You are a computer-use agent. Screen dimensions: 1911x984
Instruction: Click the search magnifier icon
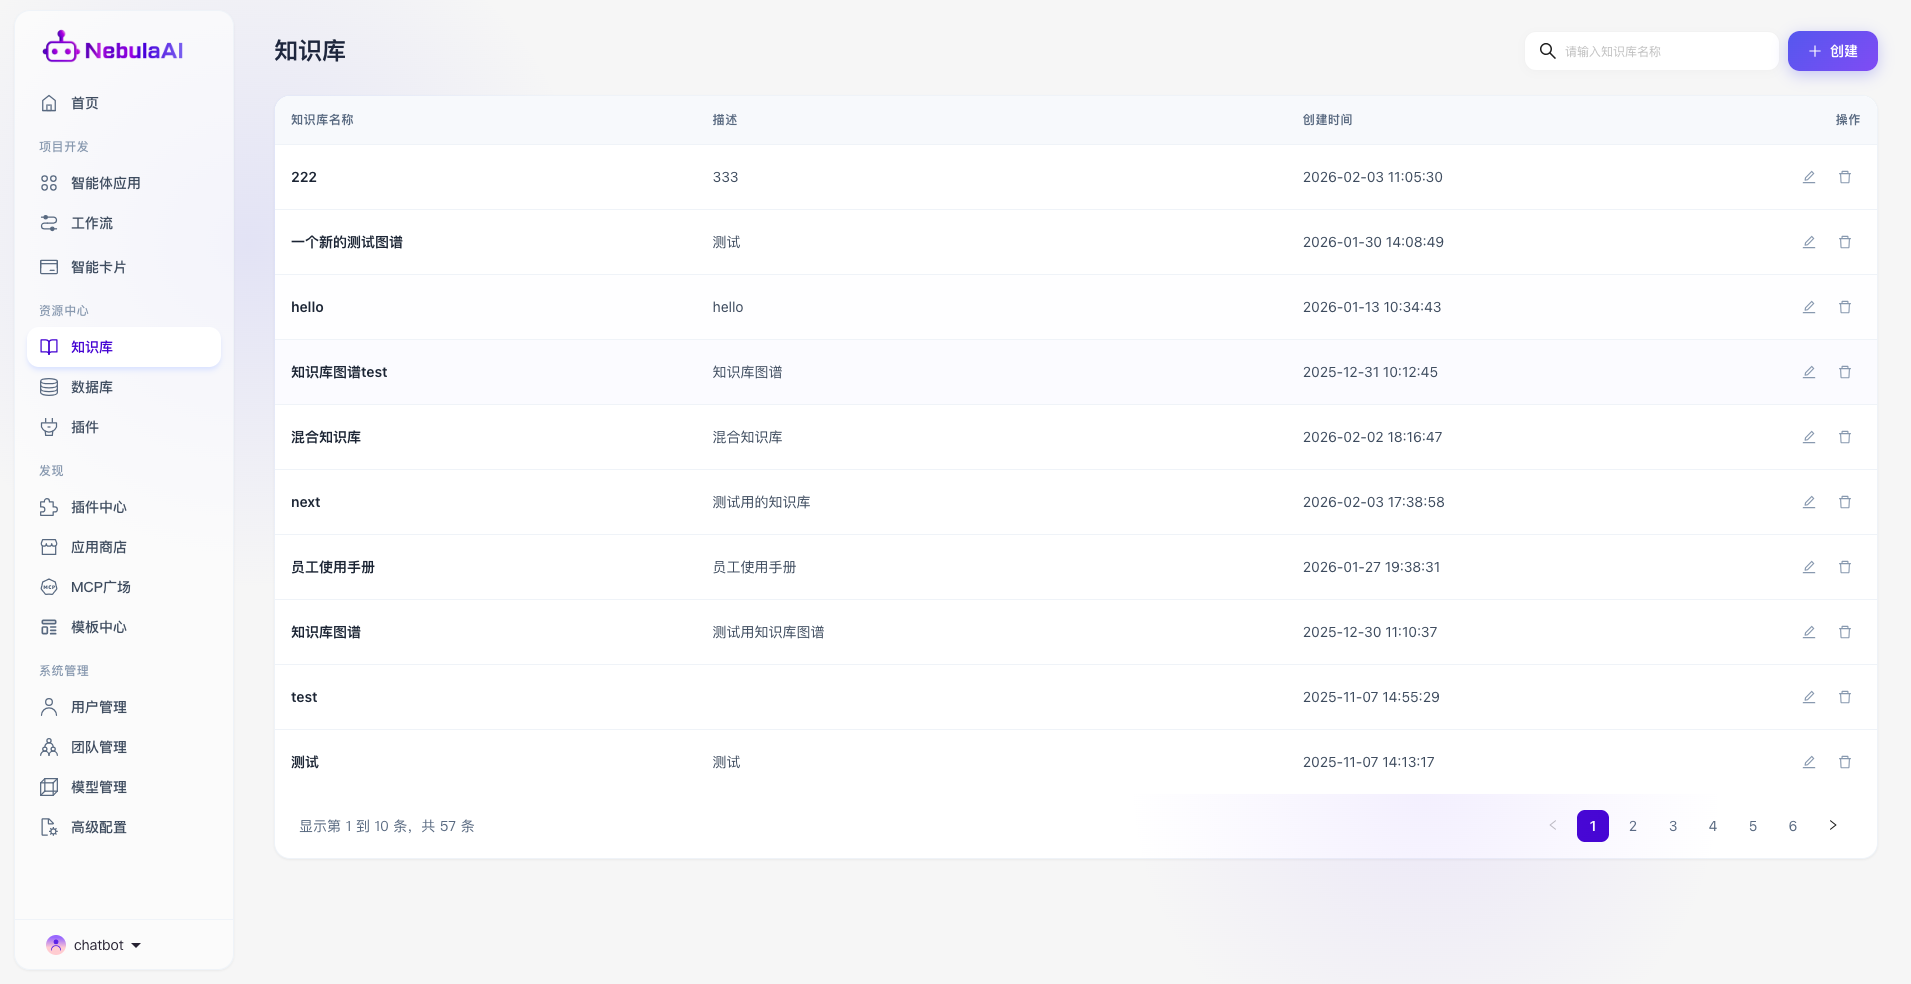pos(1547,51)
